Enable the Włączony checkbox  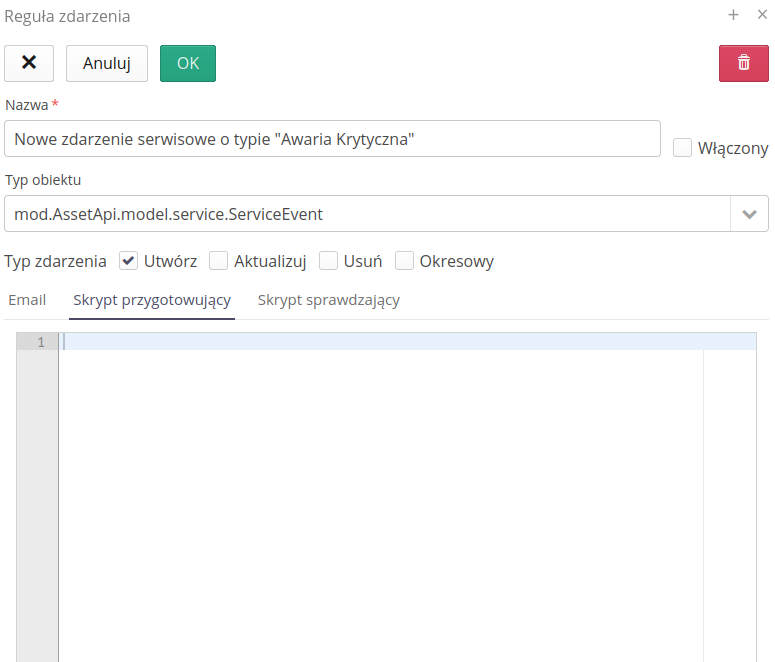pyautogui.click(x=683, y=148)
